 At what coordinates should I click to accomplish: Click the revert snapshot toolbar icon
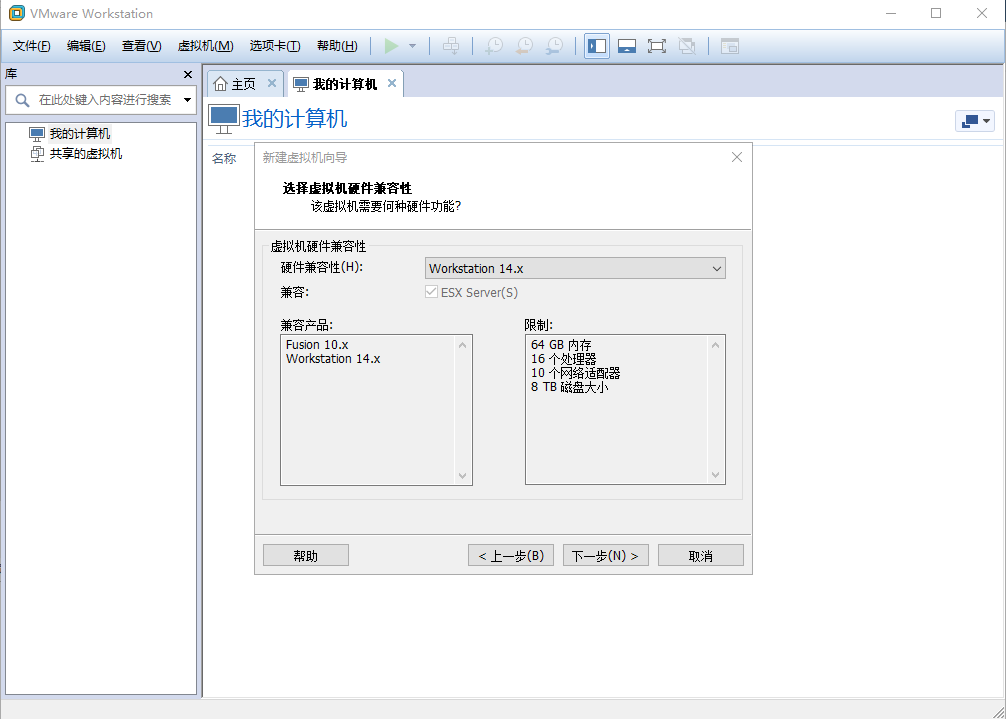[524, 46]
